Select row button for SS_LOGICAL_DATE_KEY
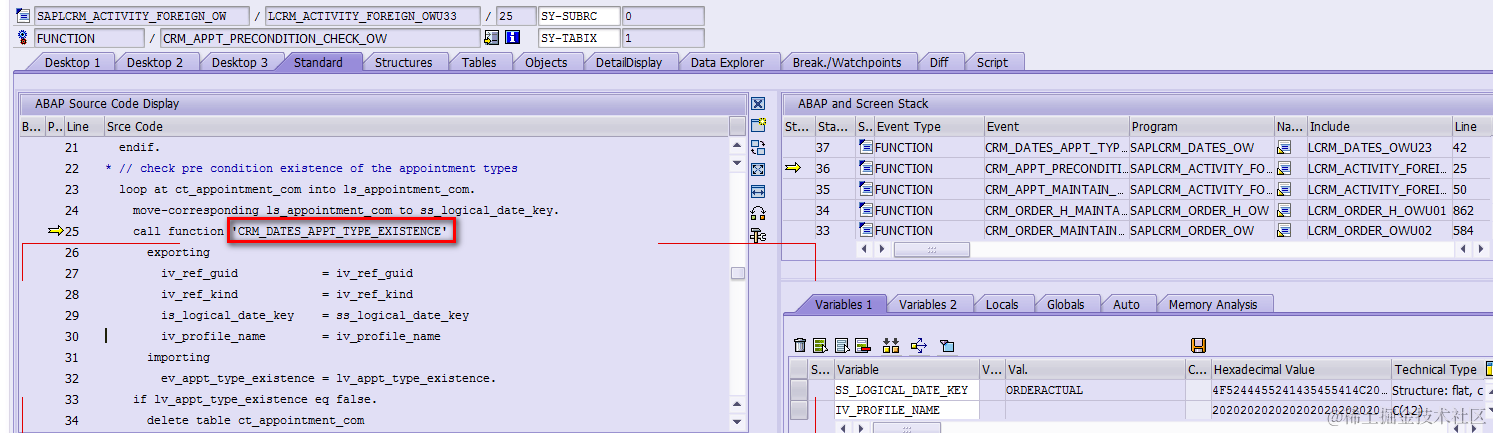This screenshot has height=433, width=1493. (799, 390)
